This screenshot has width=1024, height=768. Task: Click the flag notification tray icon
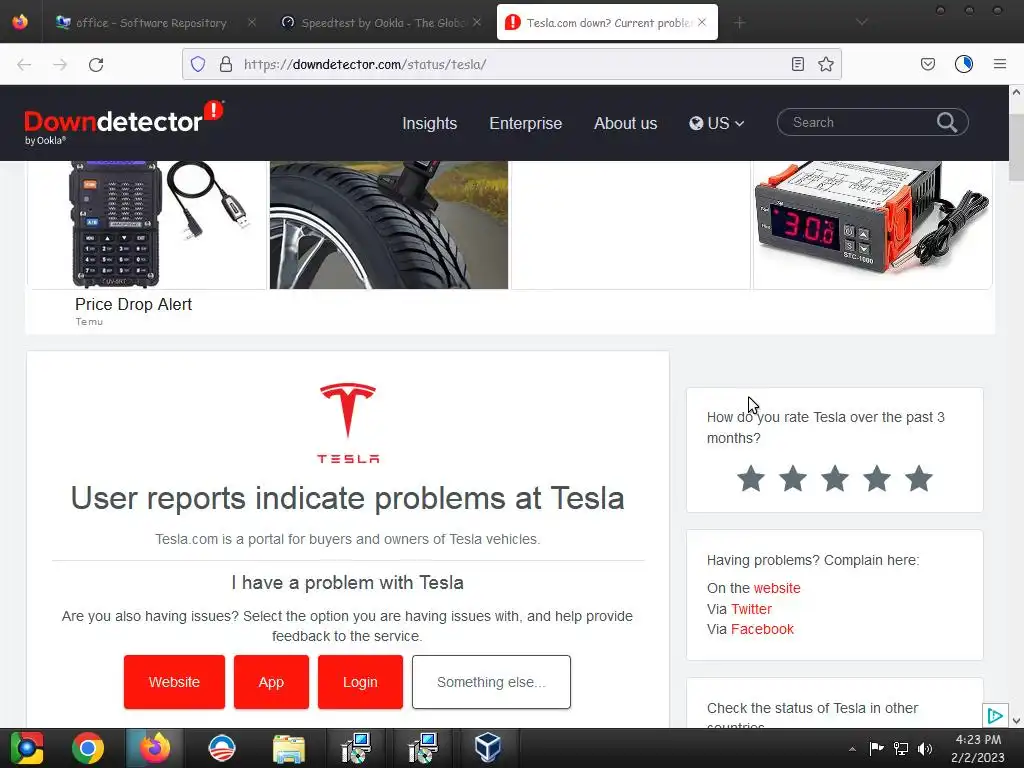(x=876, y=748)
